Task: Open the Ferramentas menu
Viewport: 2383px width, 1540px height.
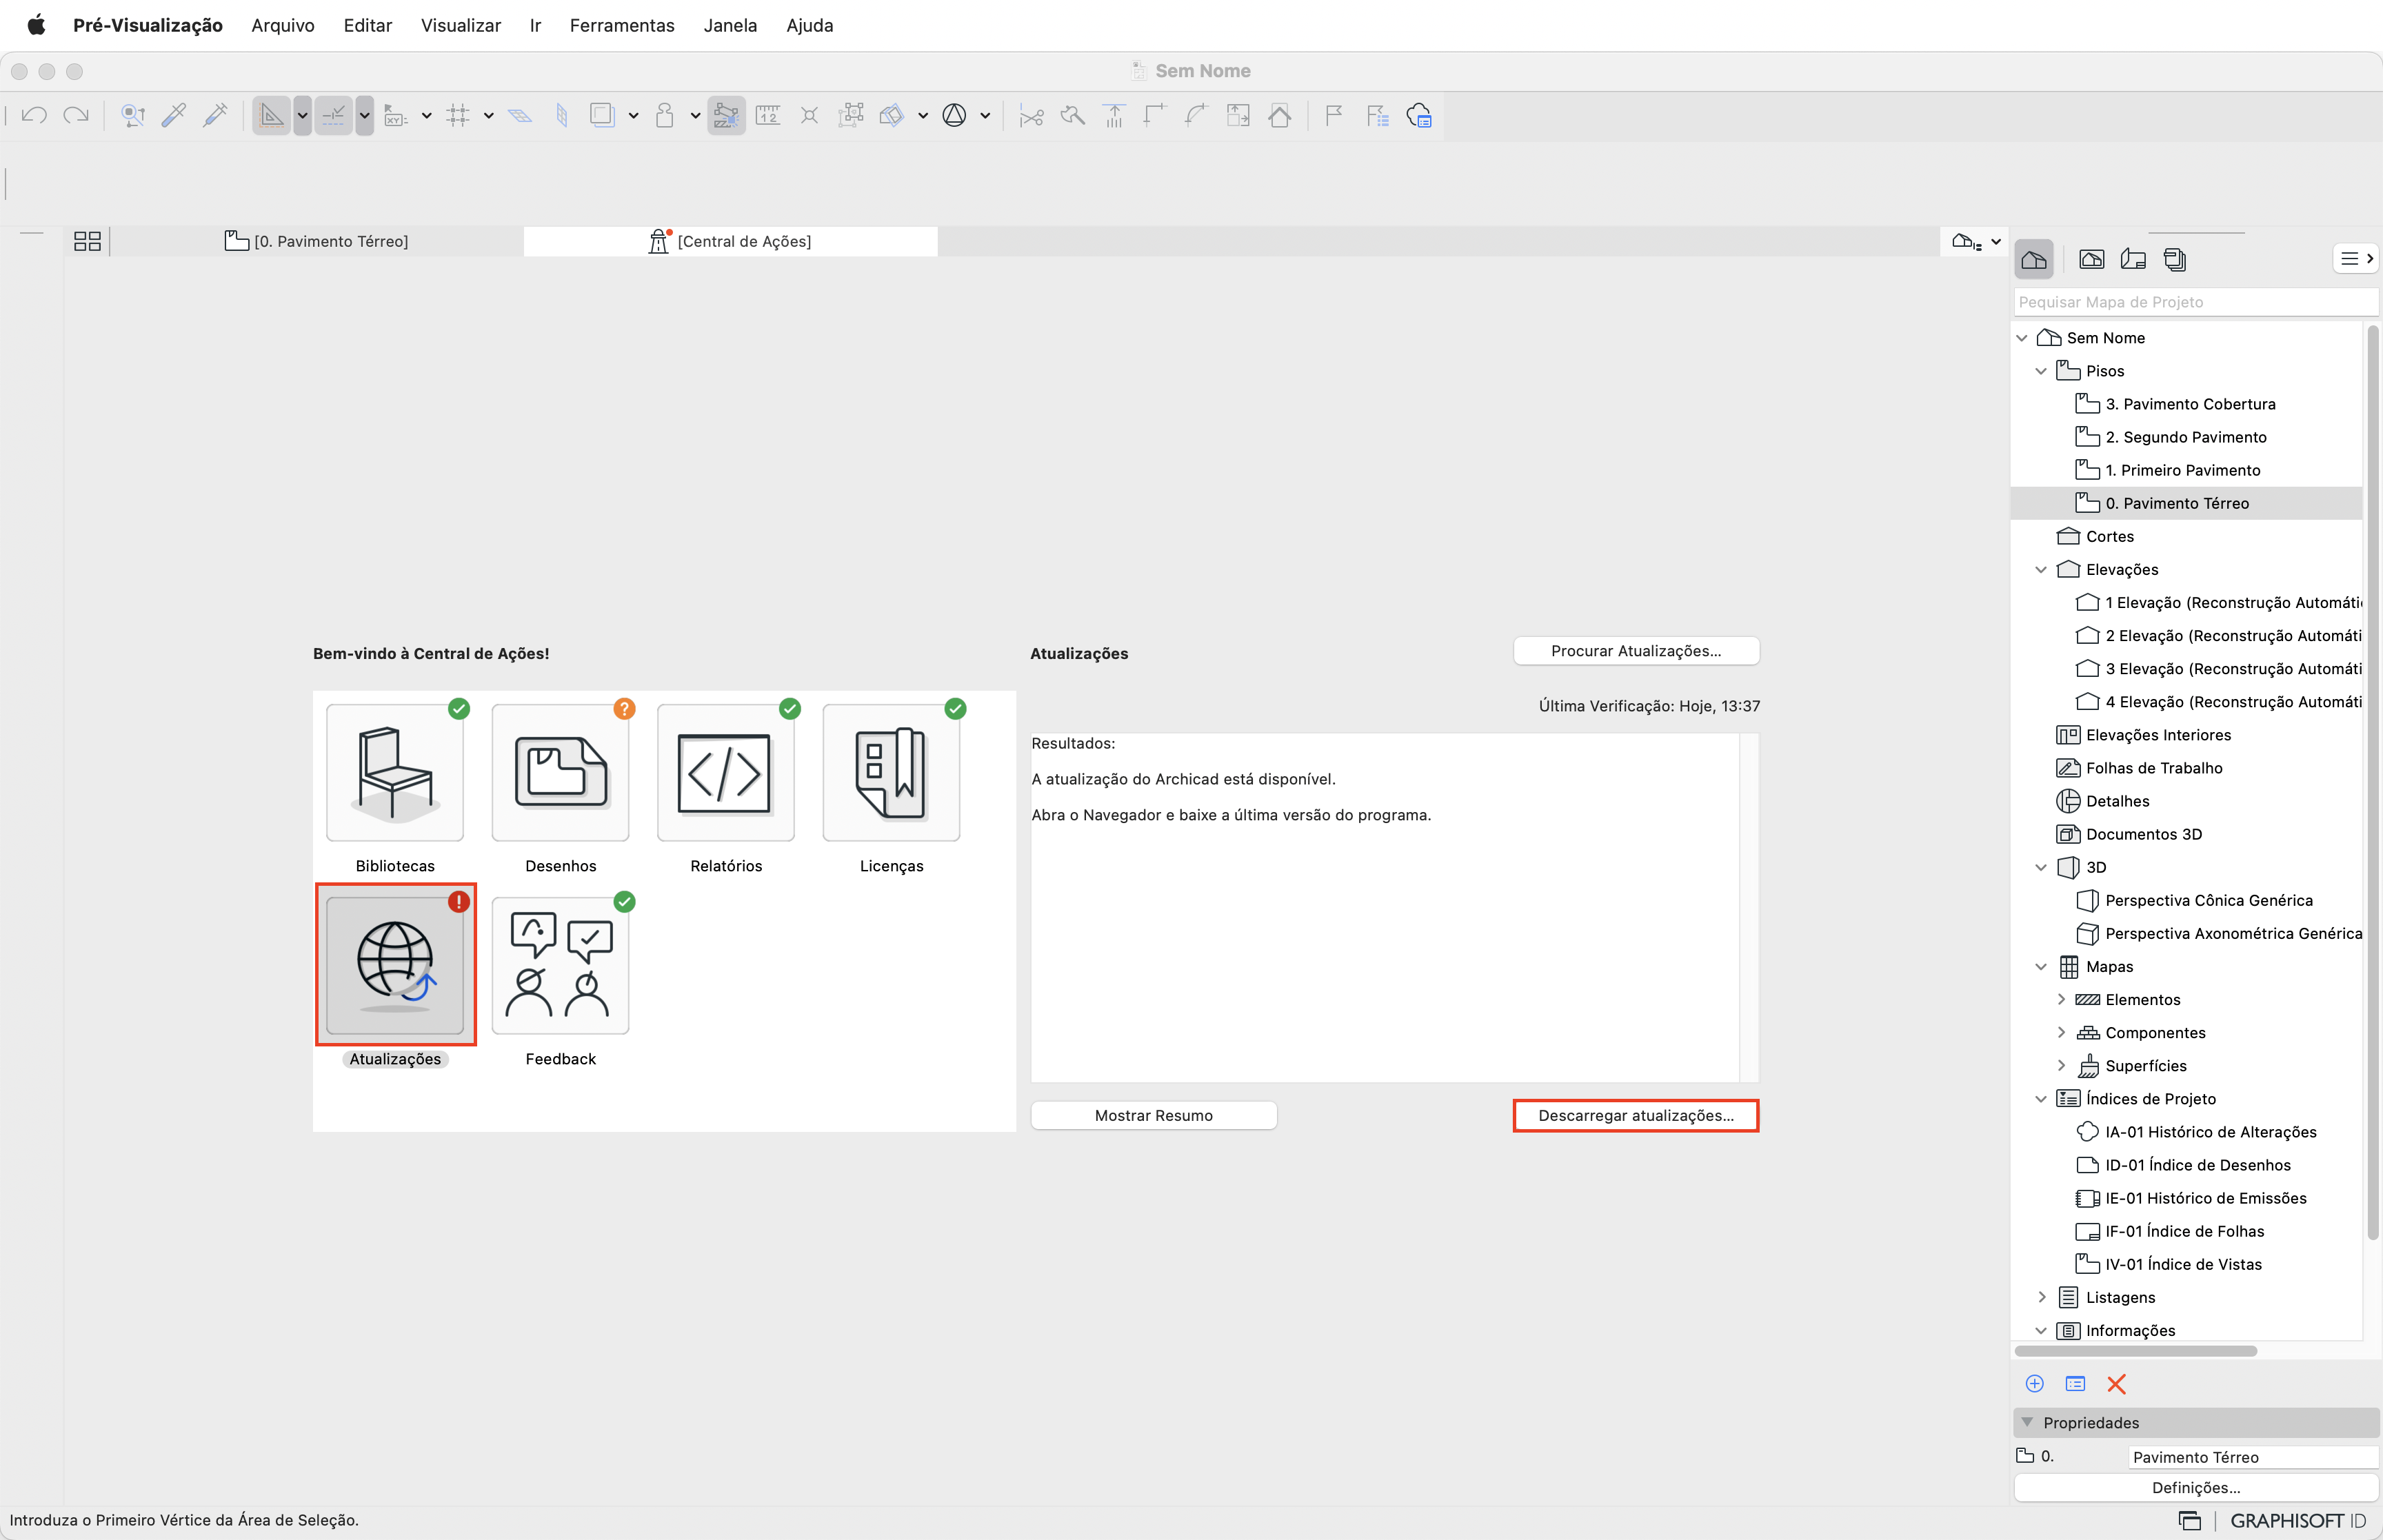Action: [622, 25]
